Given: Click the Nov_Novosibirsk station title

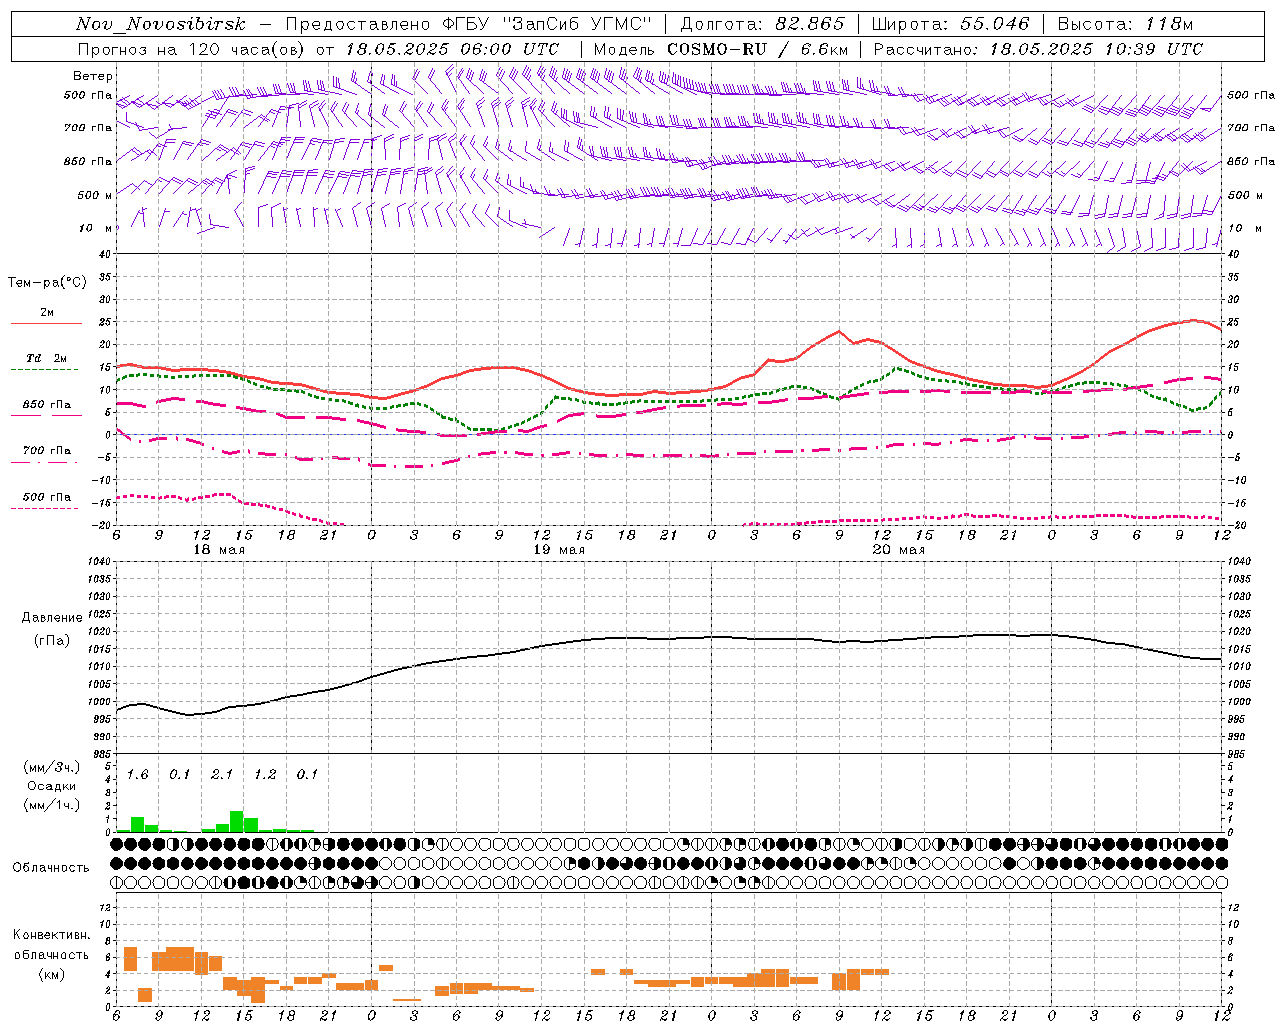Looking at the screenshot, I should click(161, 24).
